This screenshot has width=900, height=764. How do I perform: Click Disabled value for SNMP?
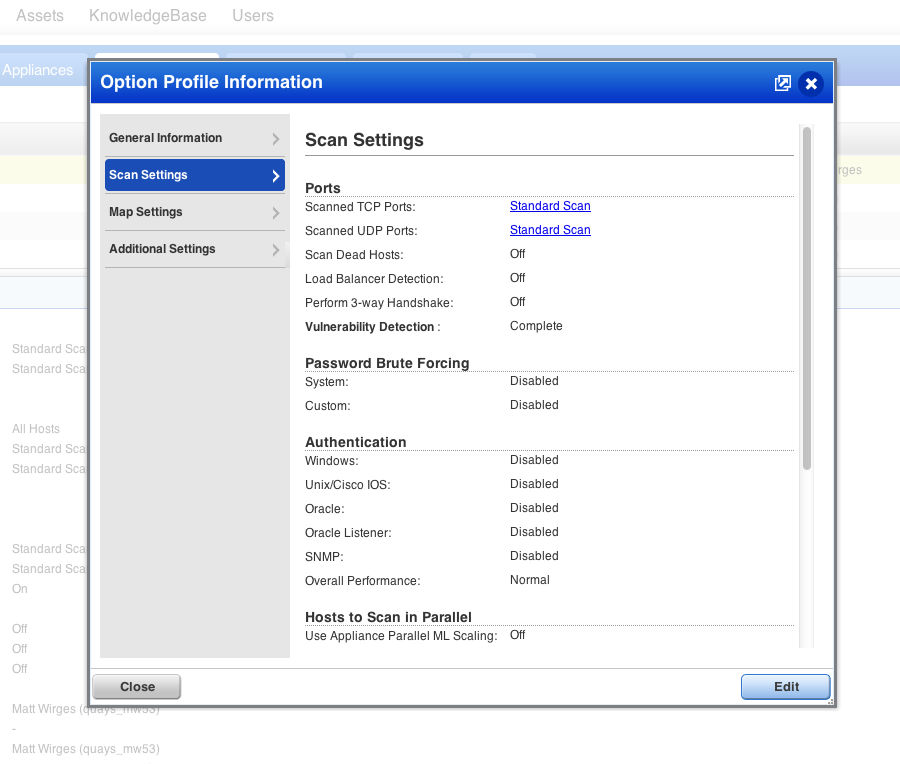click(534, 556)
